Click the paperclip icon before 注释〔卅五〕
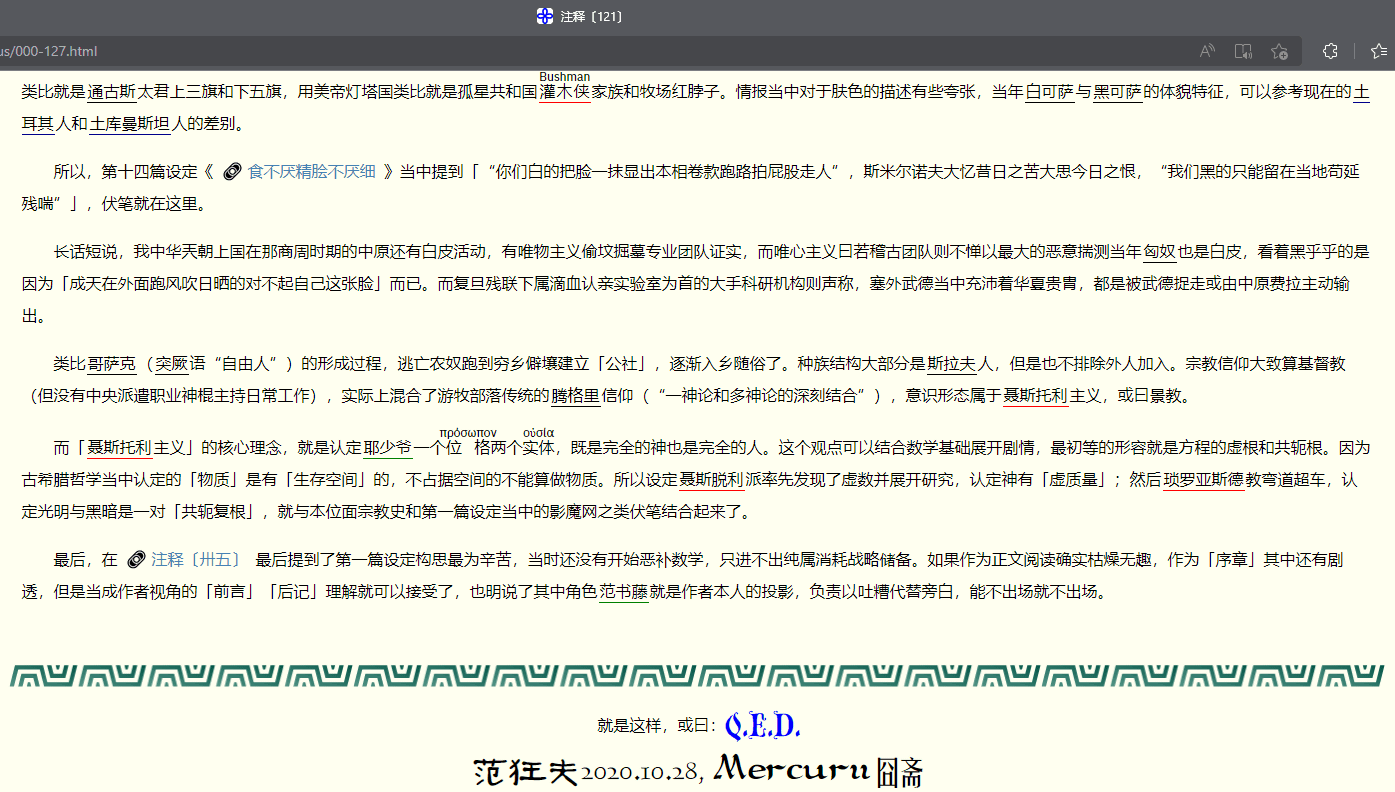Viewport: 1395px width, 792px height. [137, 559]
